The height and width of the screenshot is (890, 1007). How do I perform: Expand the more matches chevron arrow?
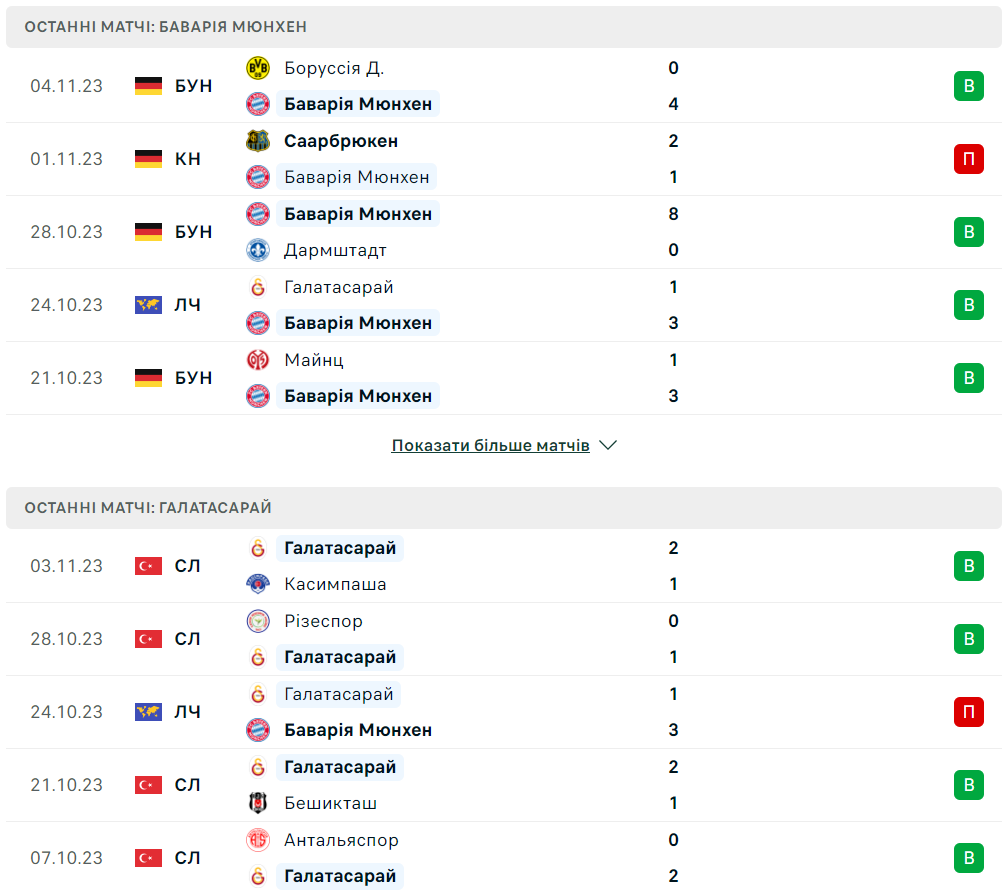[x=608, y=445]
